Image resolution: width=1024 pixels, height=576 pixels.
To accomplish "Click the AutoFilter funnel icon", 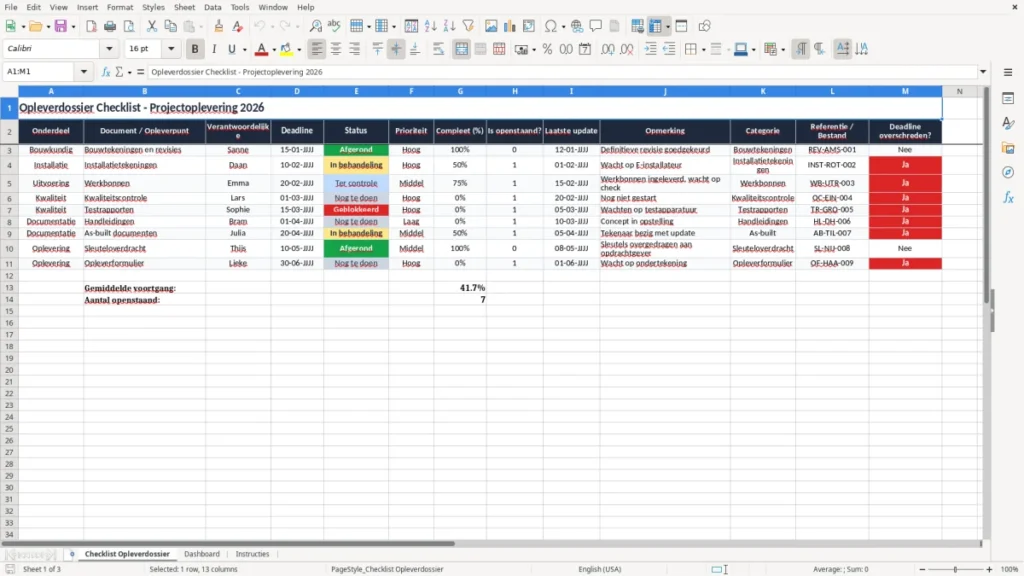I will pyautogui.click(x=468, y=26).
